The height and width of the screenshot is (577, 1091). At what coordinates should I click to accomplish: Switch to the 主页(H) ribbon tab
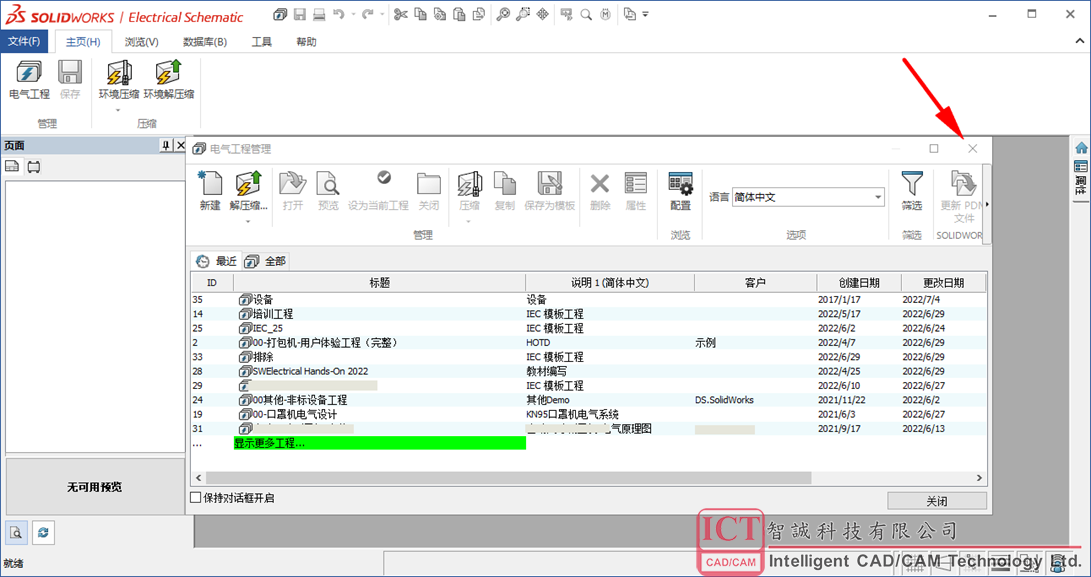(83, 42)
